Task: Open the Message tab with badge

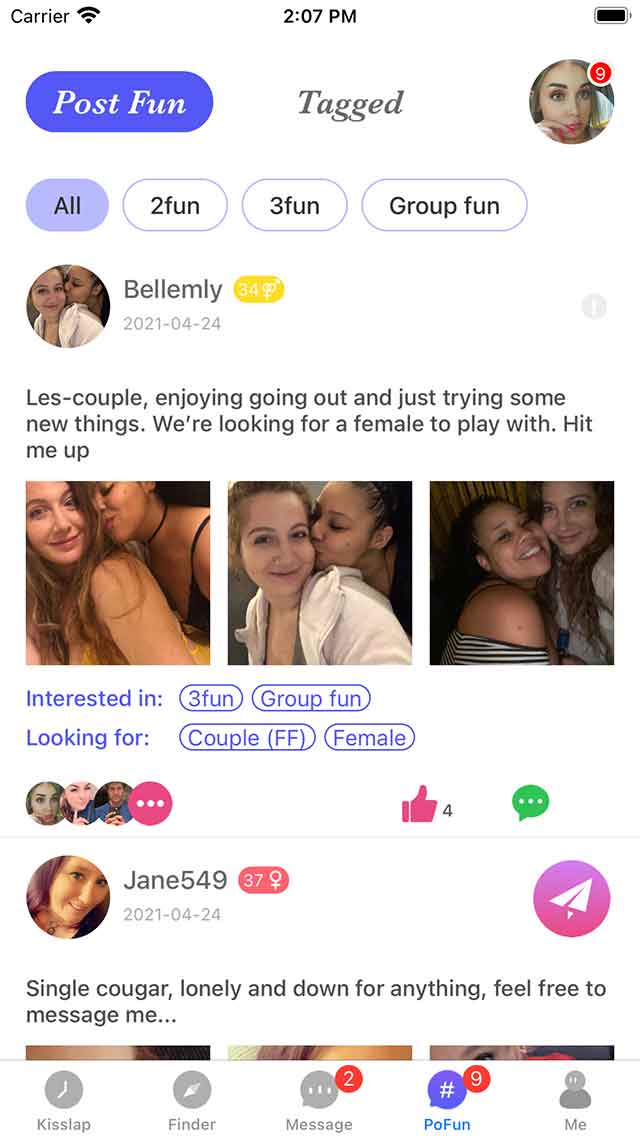Action: coord(320,1100)
